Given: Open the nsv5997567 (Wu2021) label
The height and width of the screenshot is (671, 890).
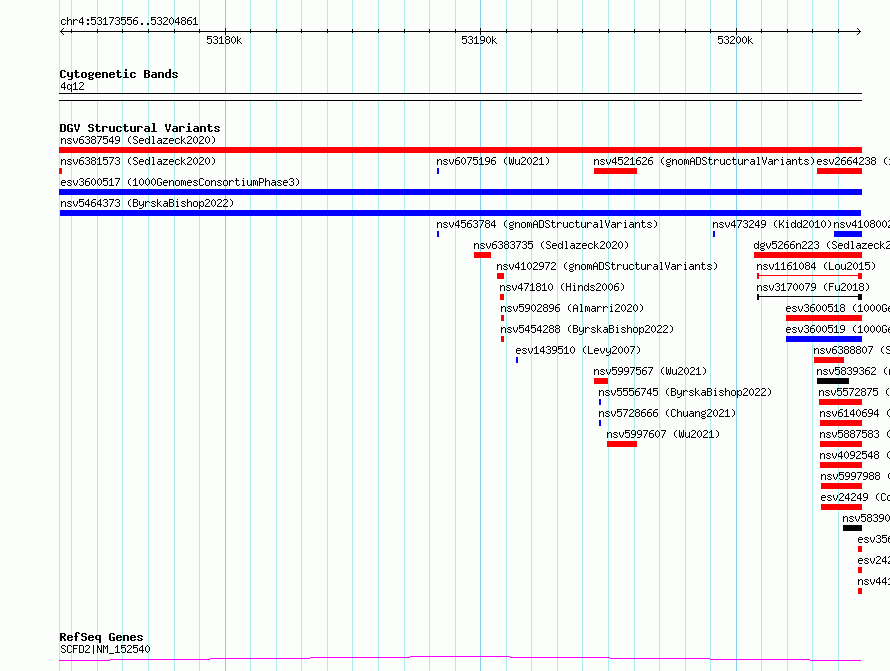Looking at the screenshot, I should tap(650, 371).
